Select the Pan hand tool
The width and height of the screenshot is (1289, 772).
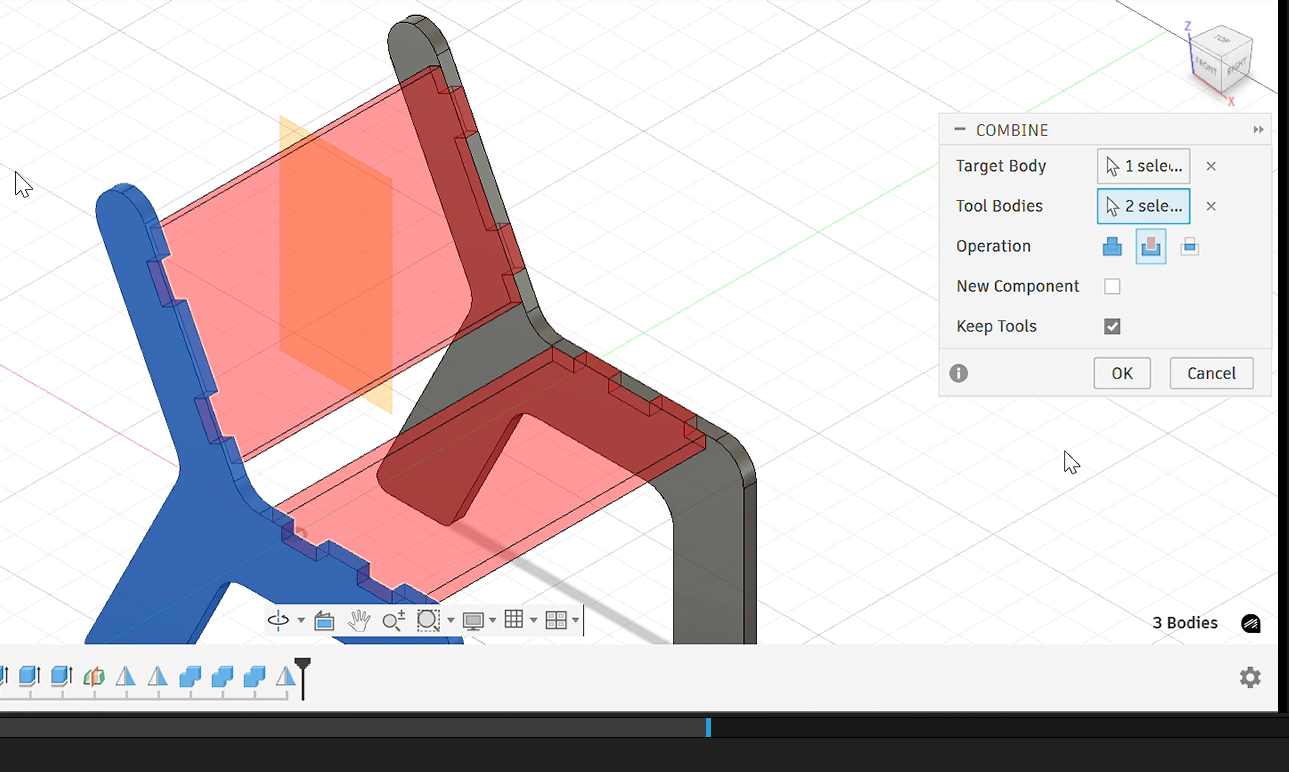click(359, 621)
